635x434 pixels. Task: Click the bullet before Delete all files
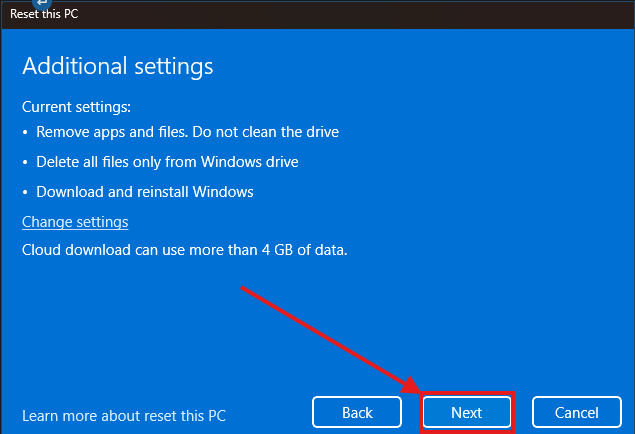[26, 162]
